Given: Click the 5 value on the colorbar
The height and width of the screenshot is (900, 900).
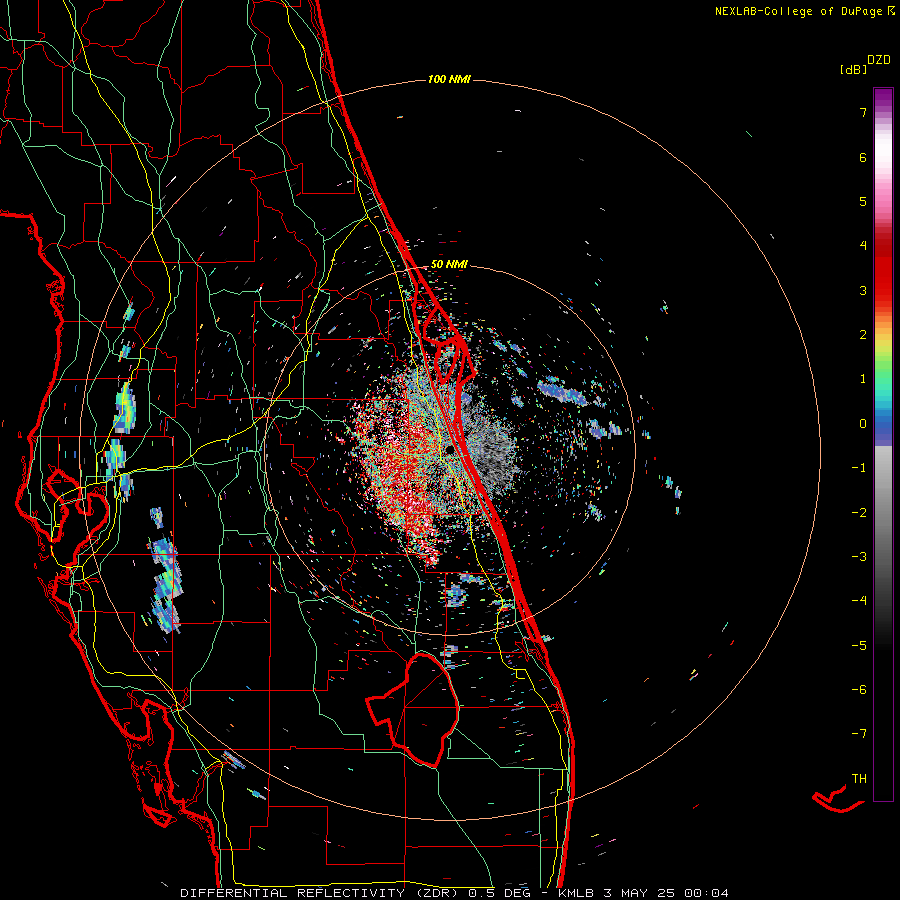Looking at the screenshot, I should pos(863,201).
